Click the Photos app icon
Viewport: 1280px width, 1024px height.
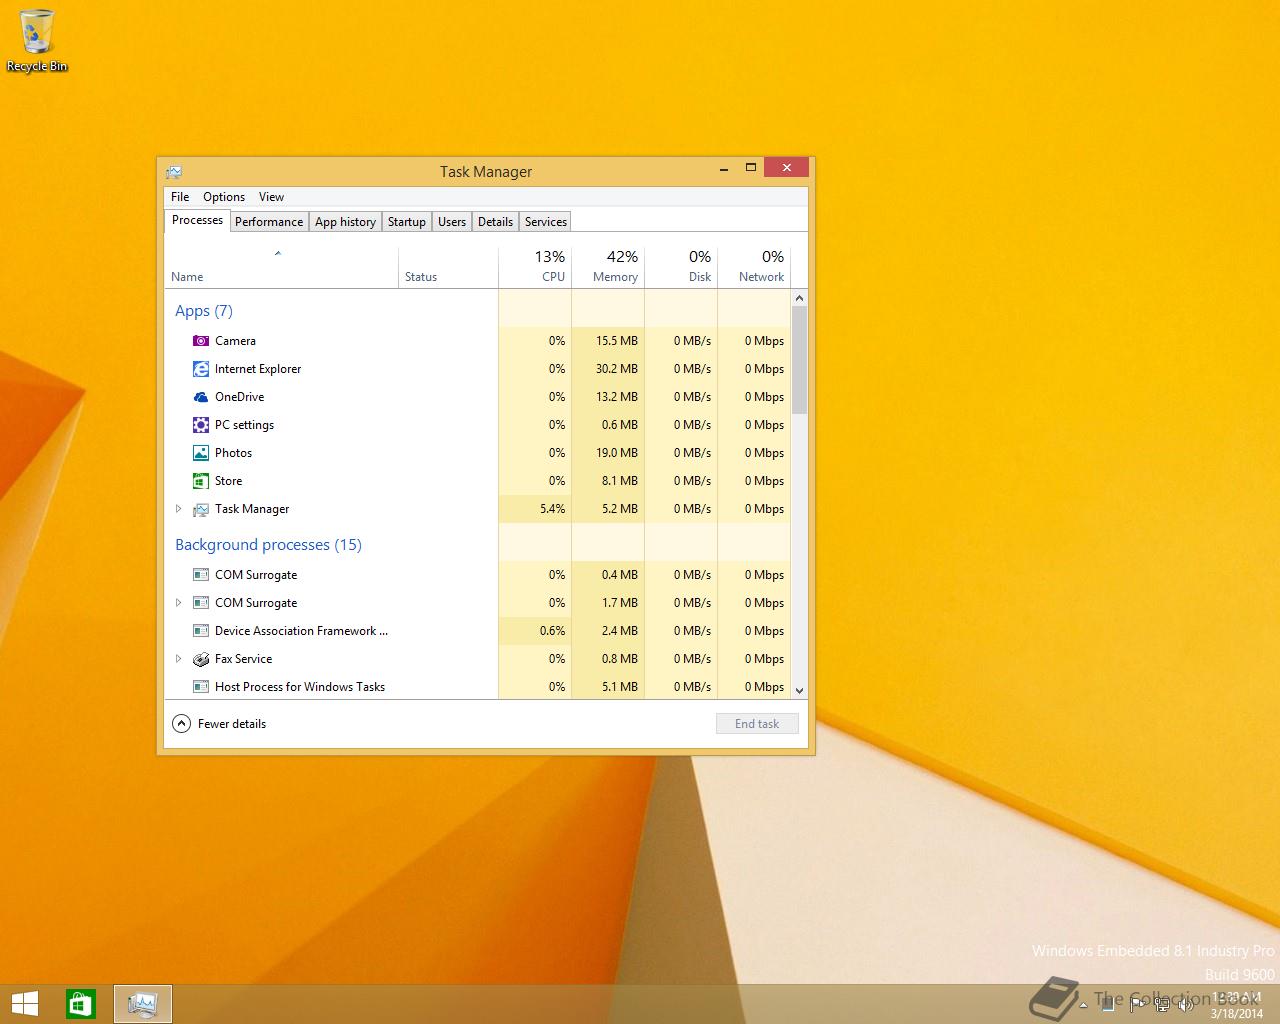pyautogui.click(x=201, y=453)
